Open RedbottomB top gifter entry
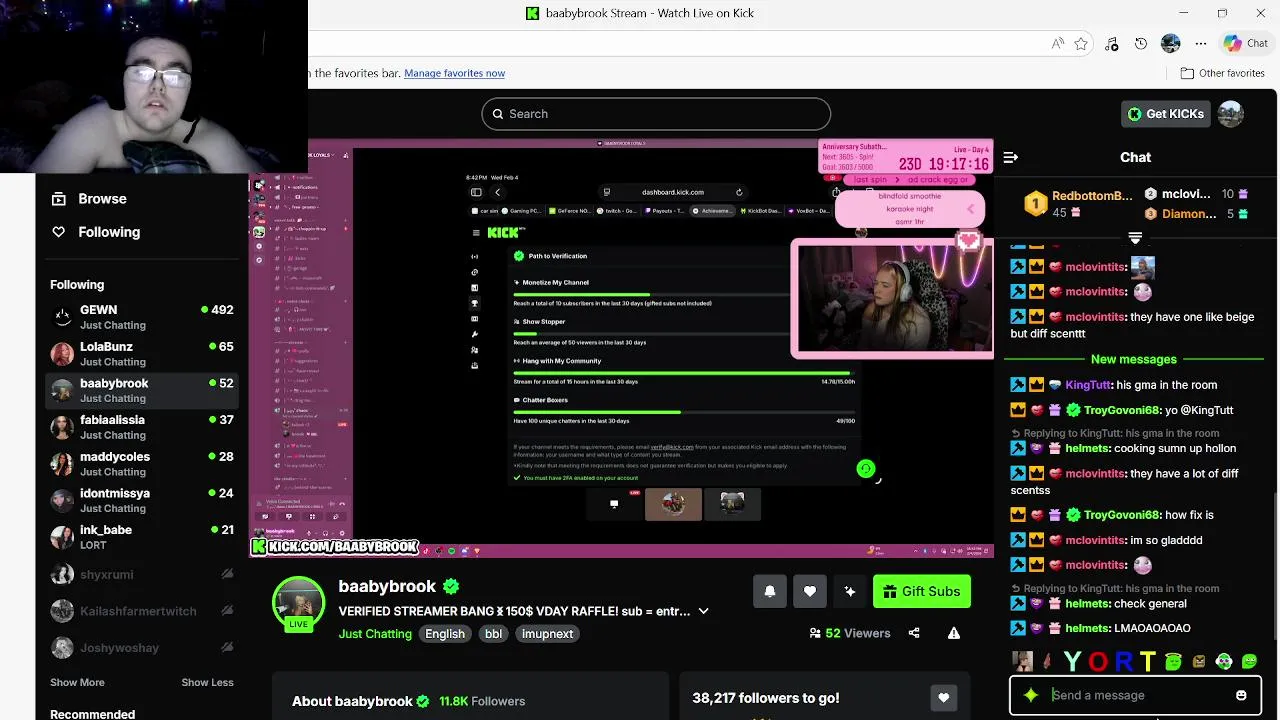The width and height of the screenshot is (1280, 720). pyautogui.click(x=1078, y=203)
